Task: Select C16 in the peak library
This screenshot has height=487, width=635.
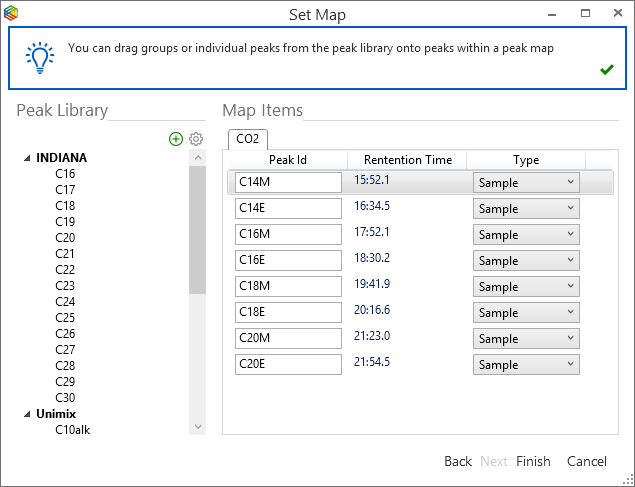Action: (x=65, y=174)
